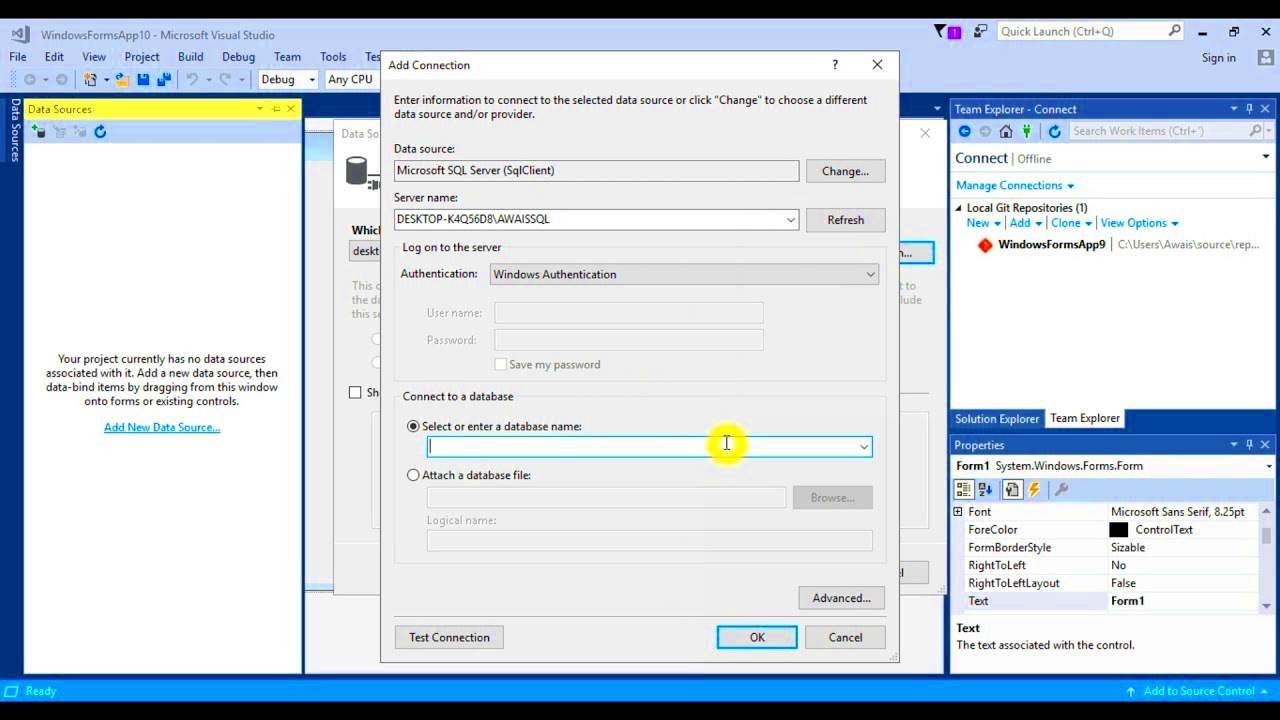This screenshot has width=1280, height=720.
Task: Click the green Manage Connections plug icon
Action: pyautogui.click(x=1026, y=131)
